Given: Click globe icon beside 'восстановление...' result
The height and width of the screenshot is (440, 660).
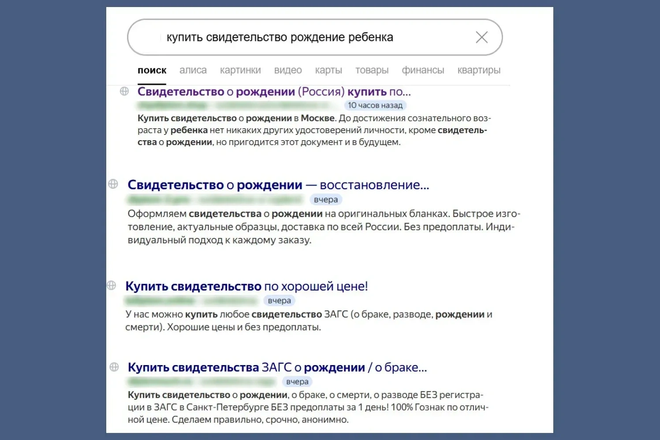Looking at the screenshot, I should click(x=113, y=184).
